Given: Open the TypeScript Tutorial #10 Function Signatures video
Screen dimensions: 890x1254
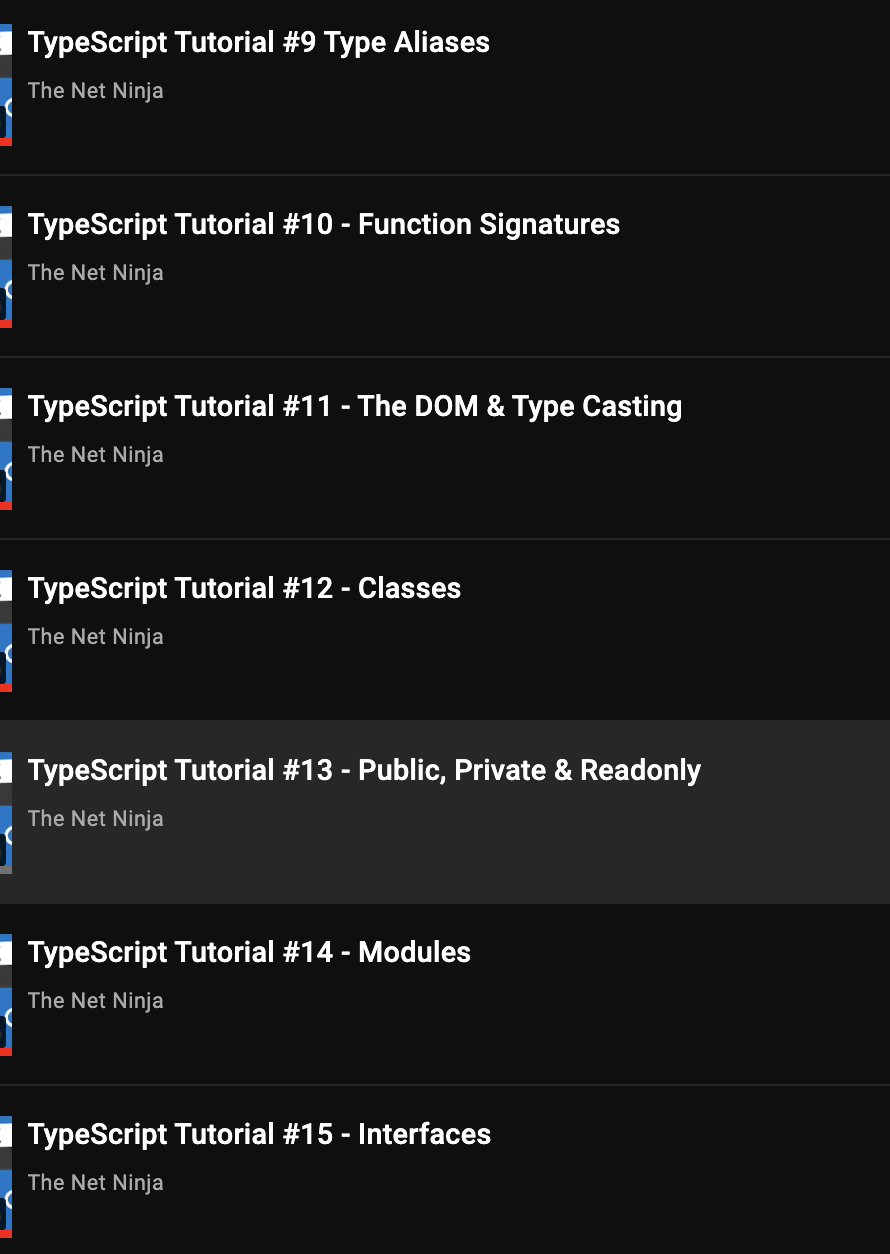Looking at the screenshot, I should click(x=324, y=224).
